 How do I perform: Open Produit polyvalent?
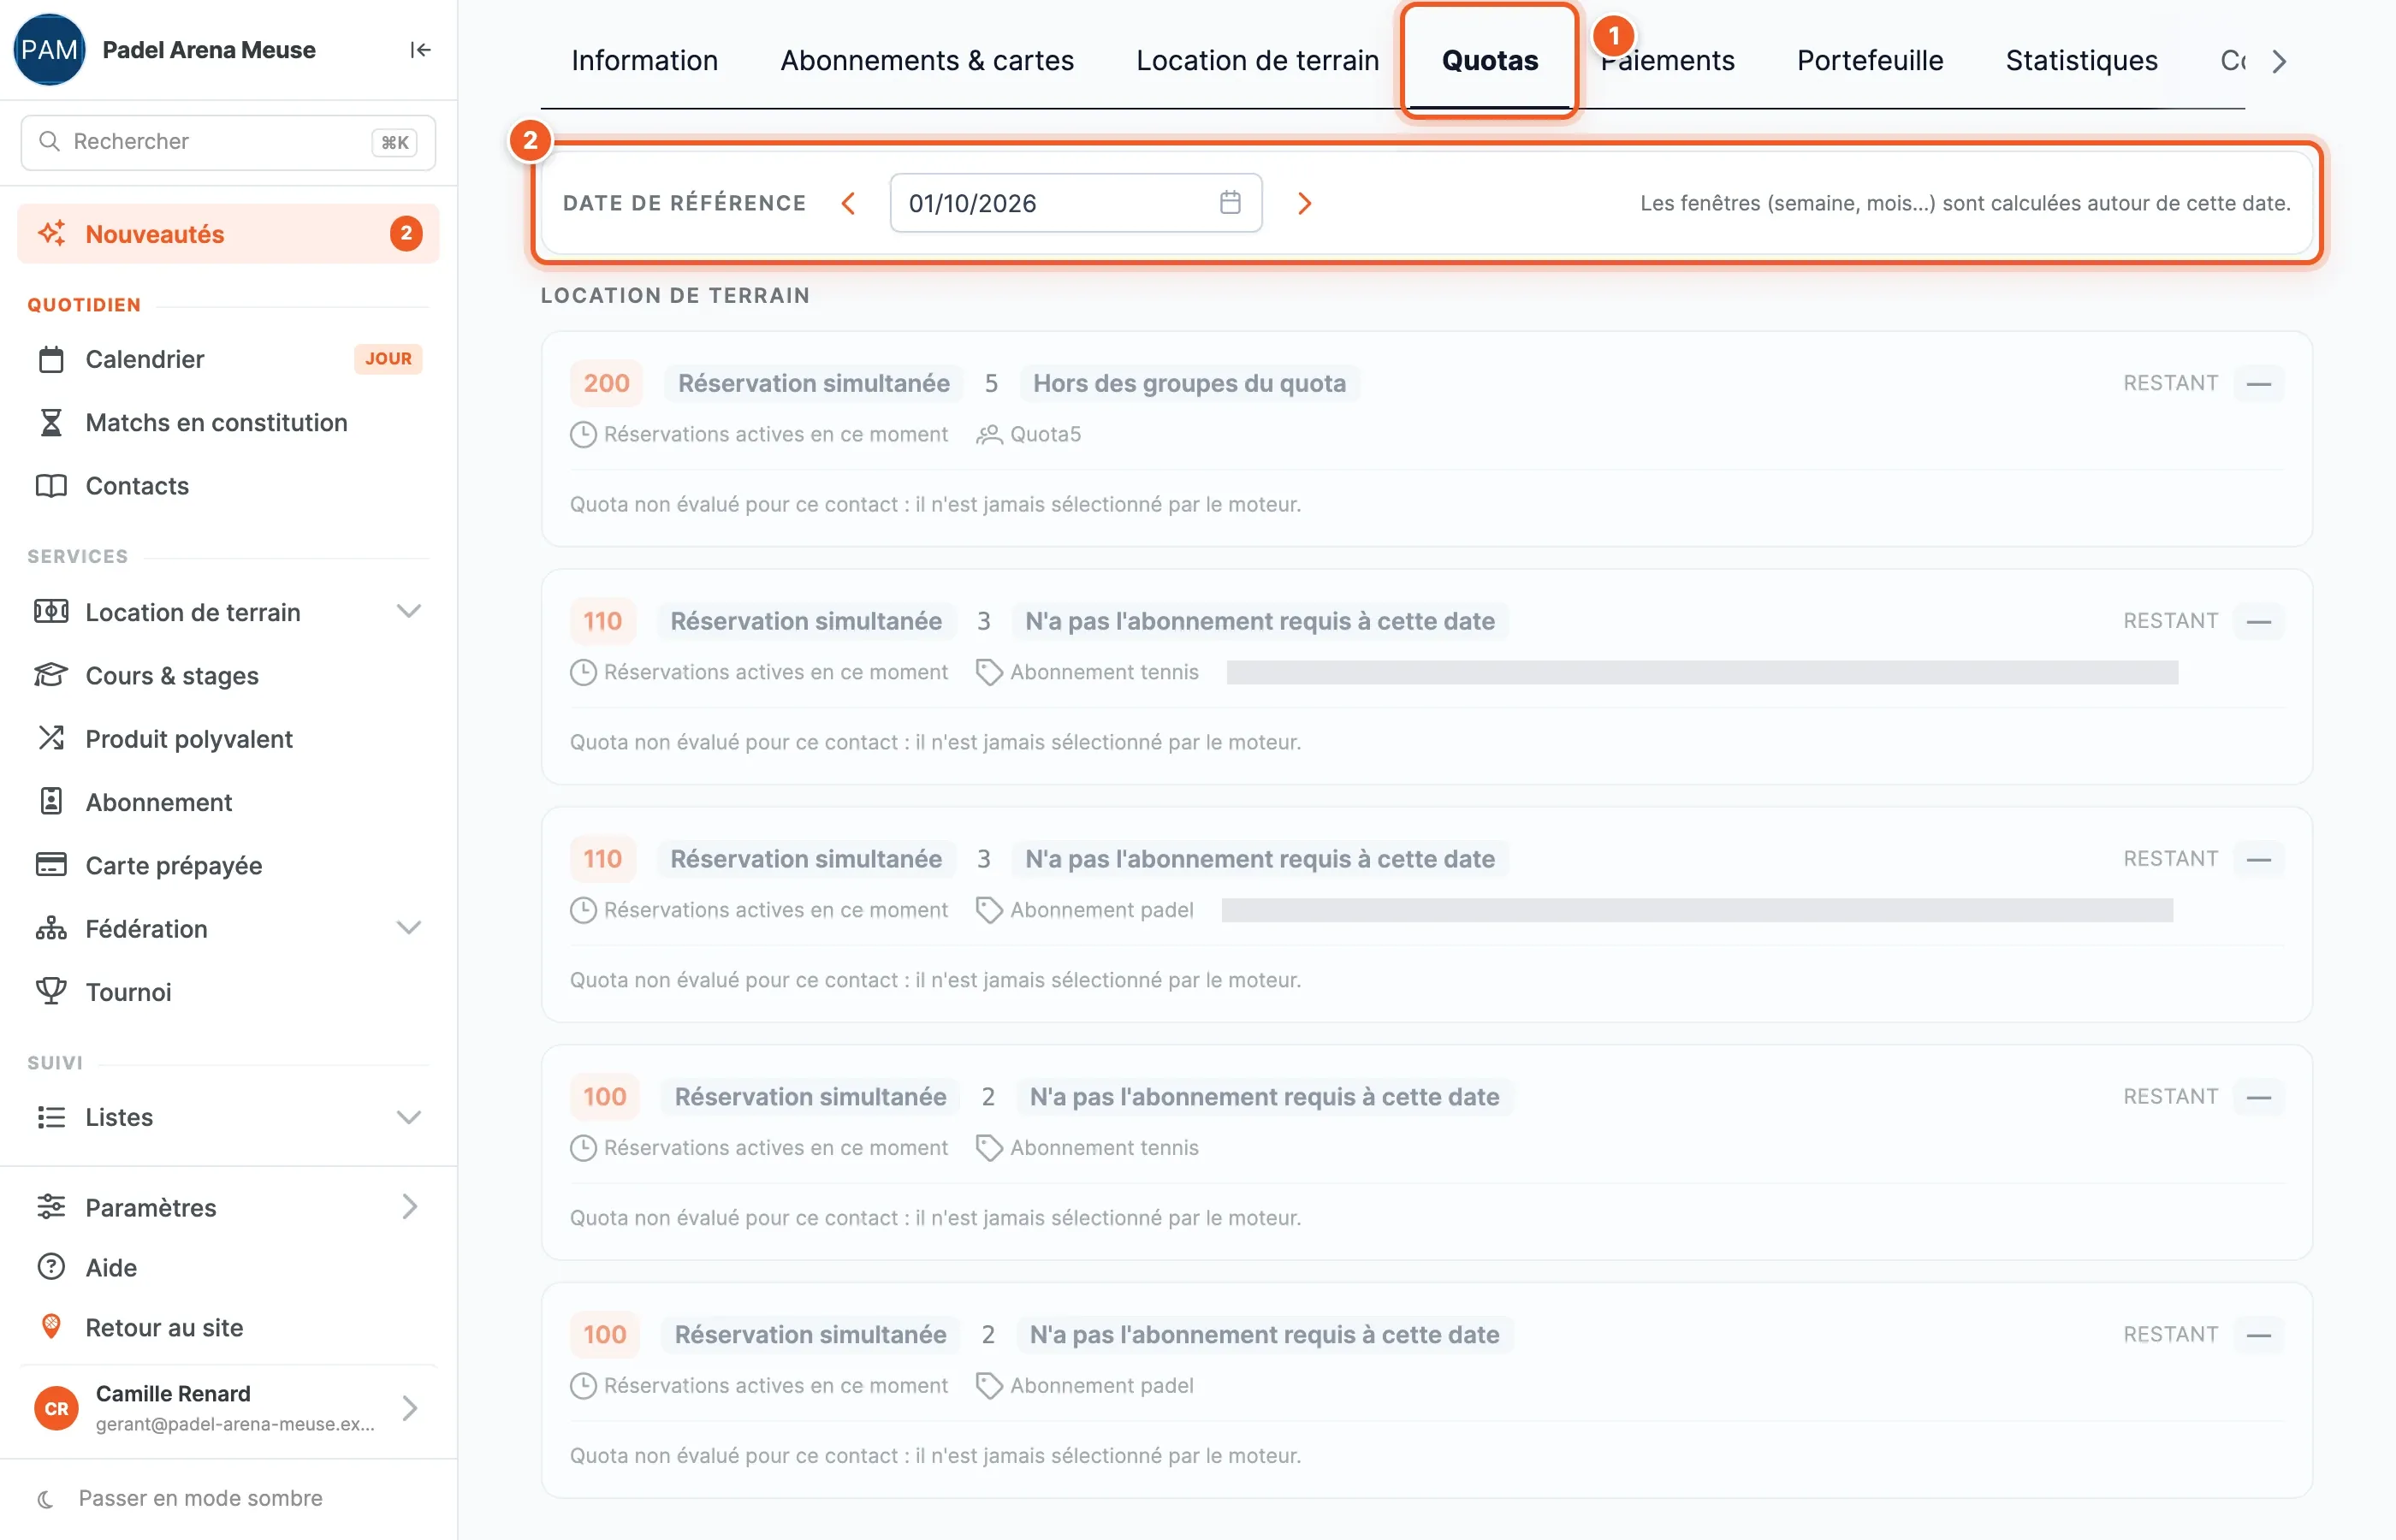(228, 738)
